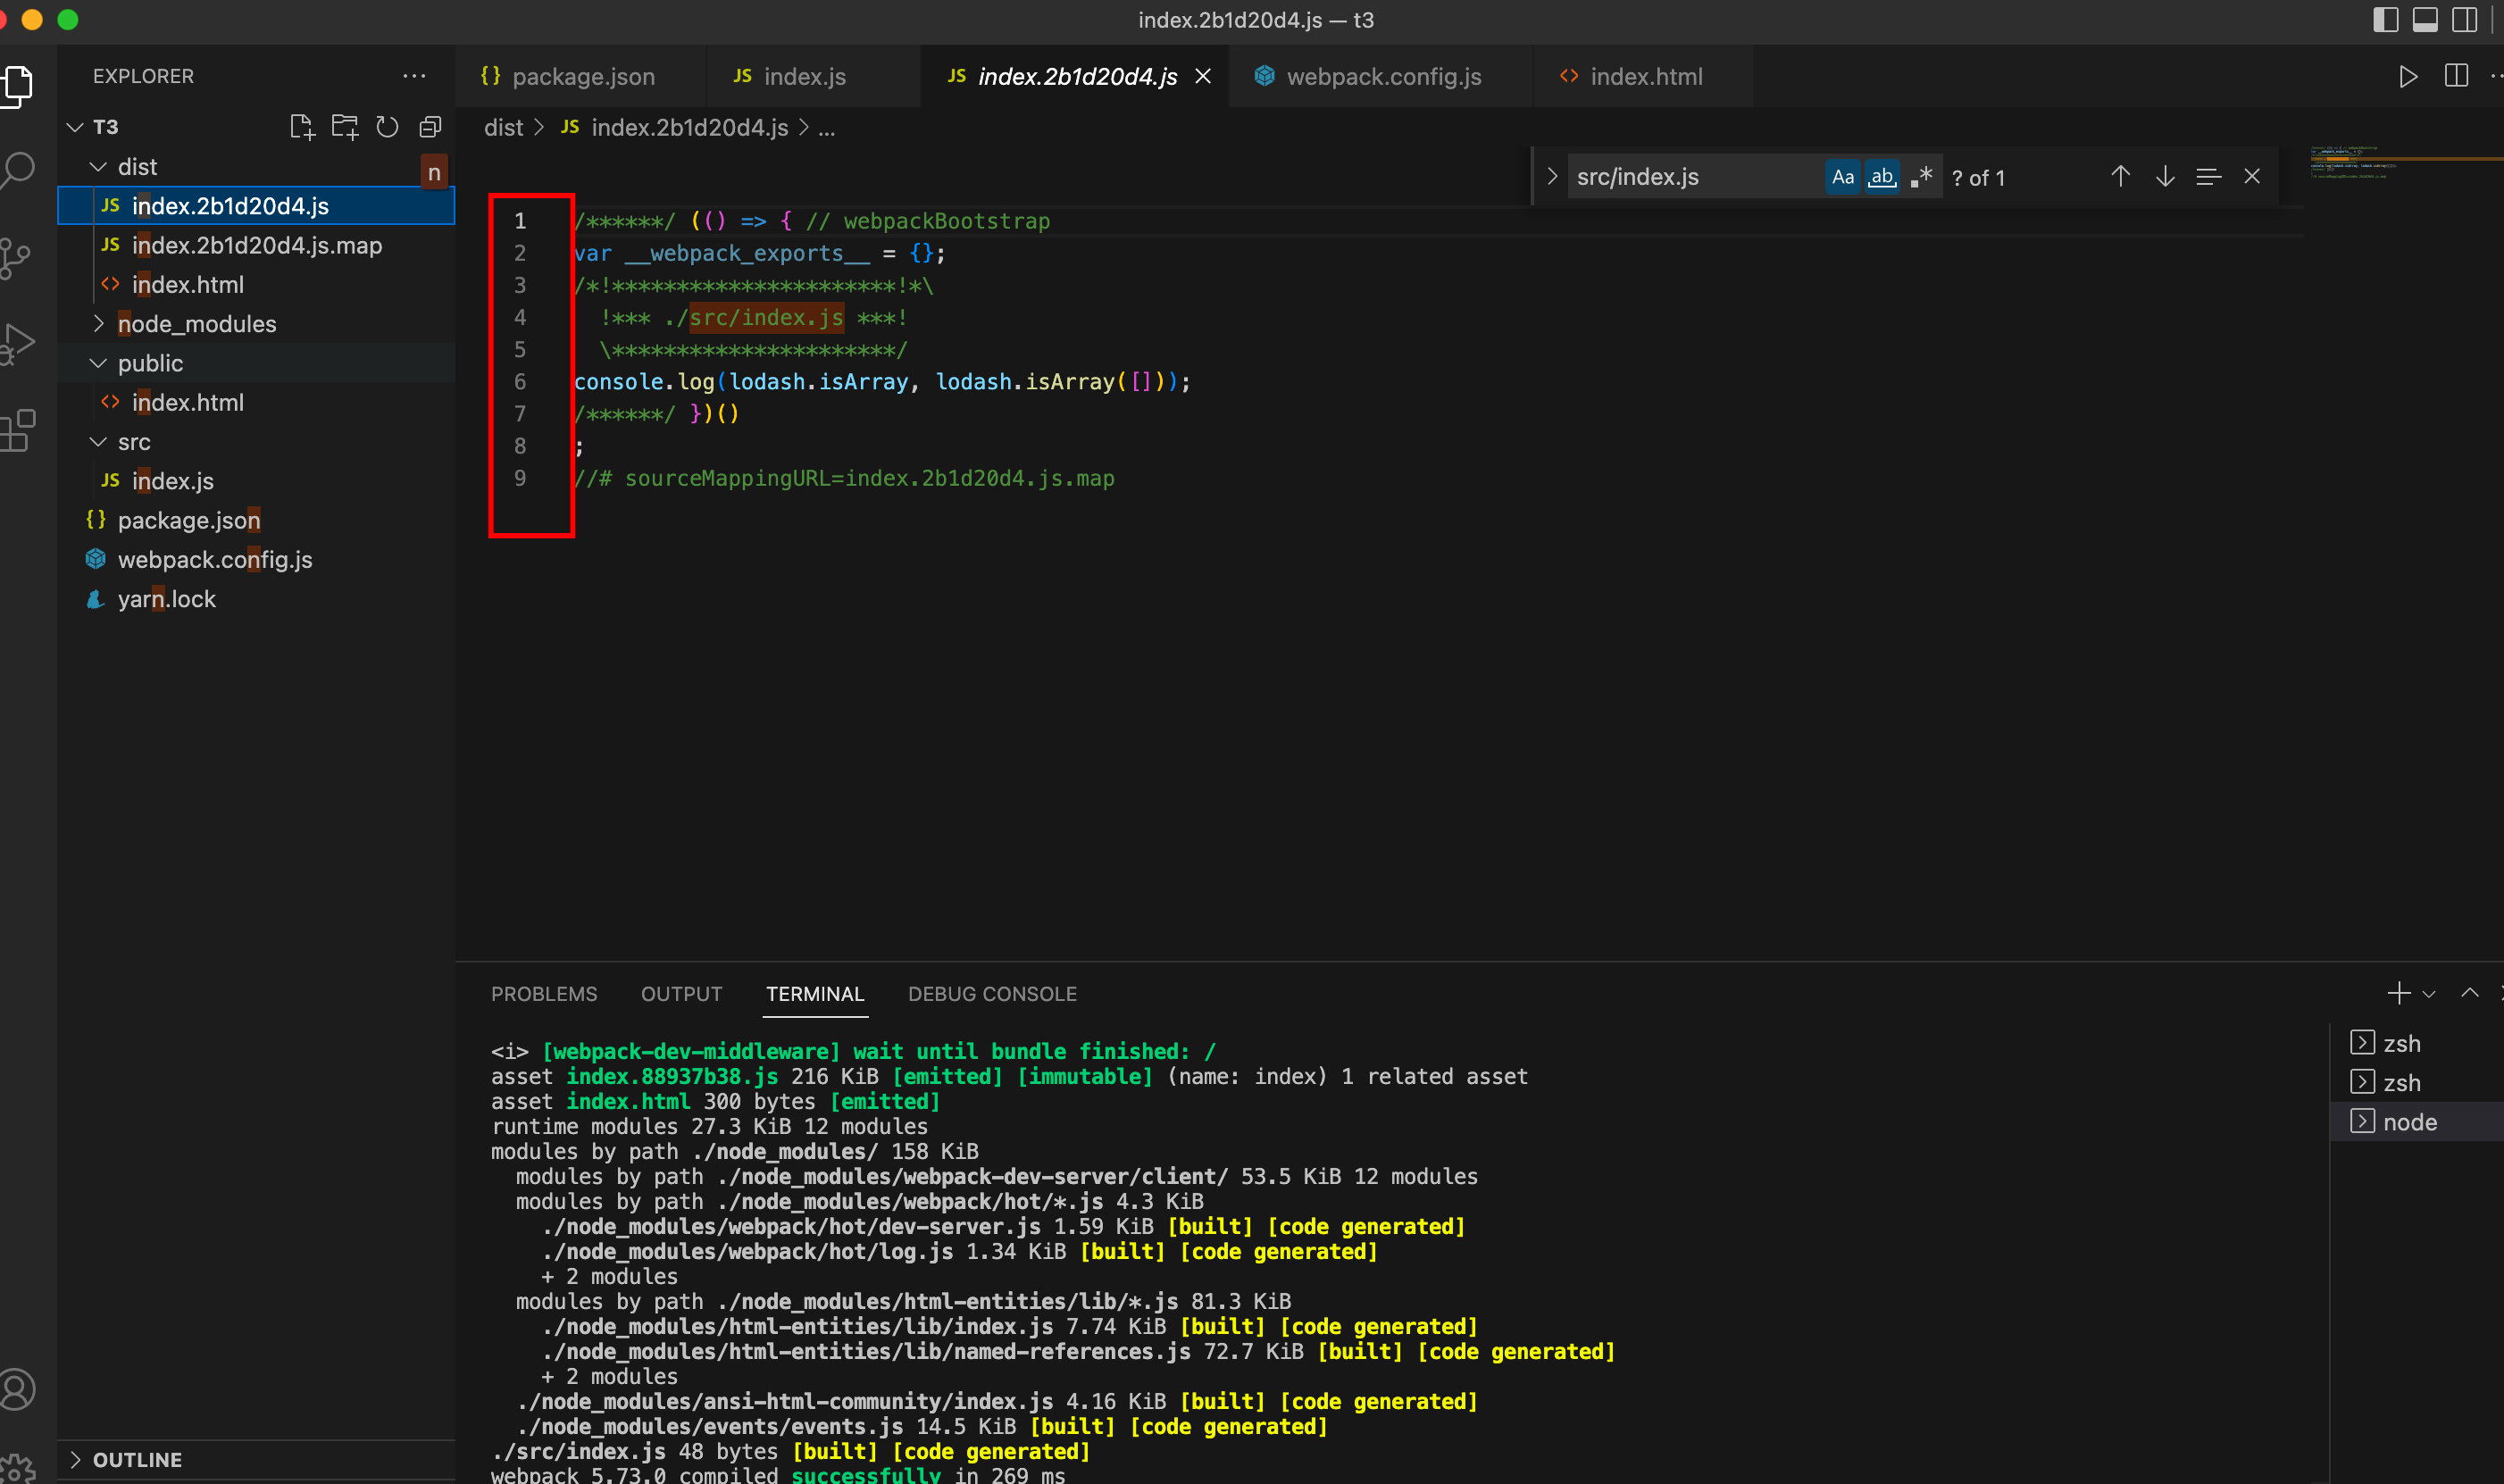The image size is (2504, 1484).
Task: Click line number 6 in gutter
Action: coord(520,382)
